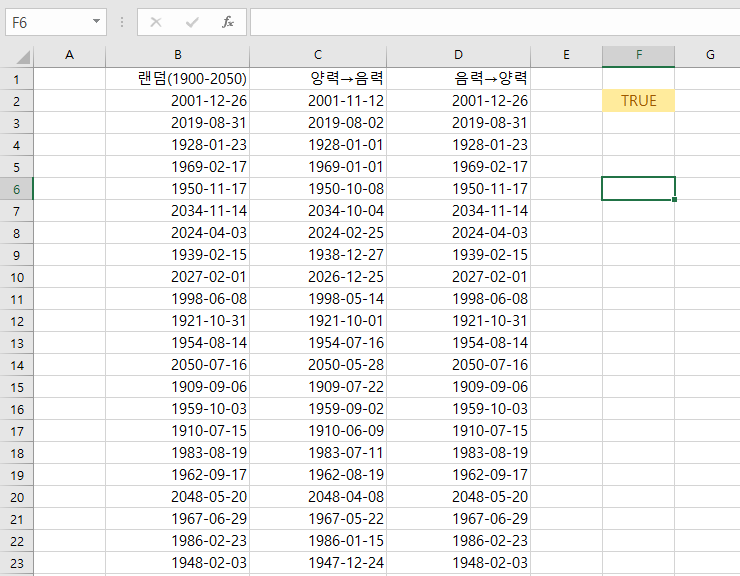
Task: Select row 6 header
Action: pyautogui.click(x=16, y=188)
